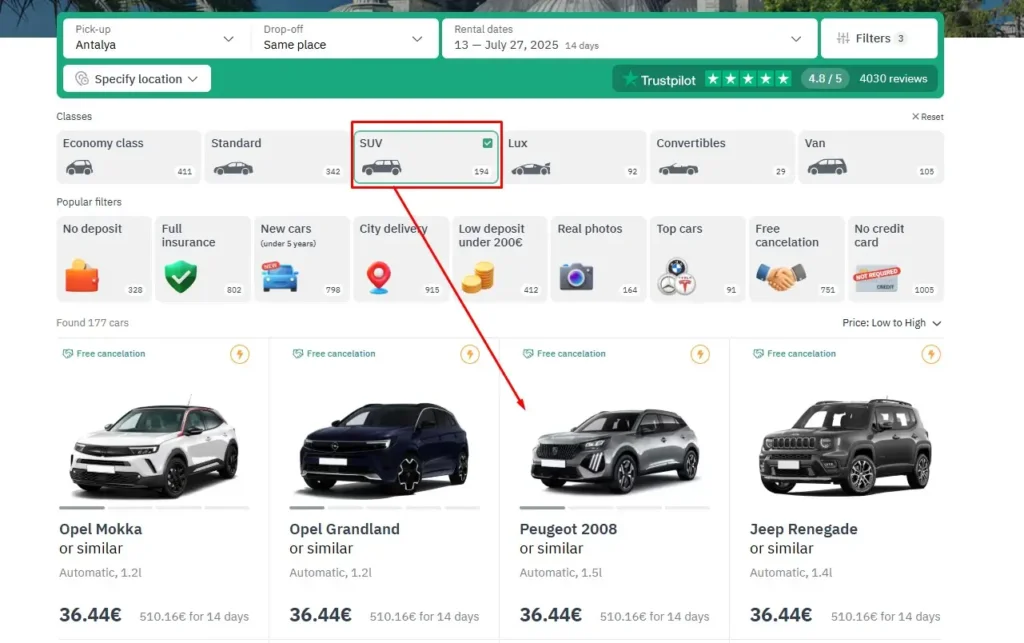Click the SUV car icon
This screenshot has width=1024, height=643.
382,168
